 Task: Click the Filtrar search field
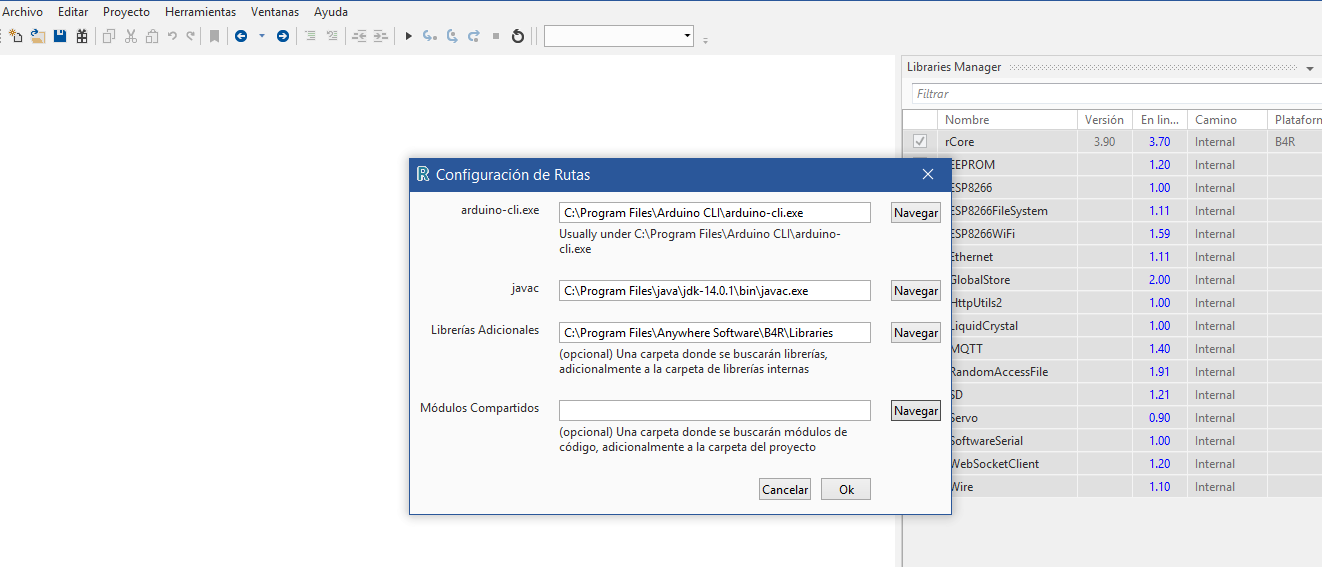(x=1116, y=94)
